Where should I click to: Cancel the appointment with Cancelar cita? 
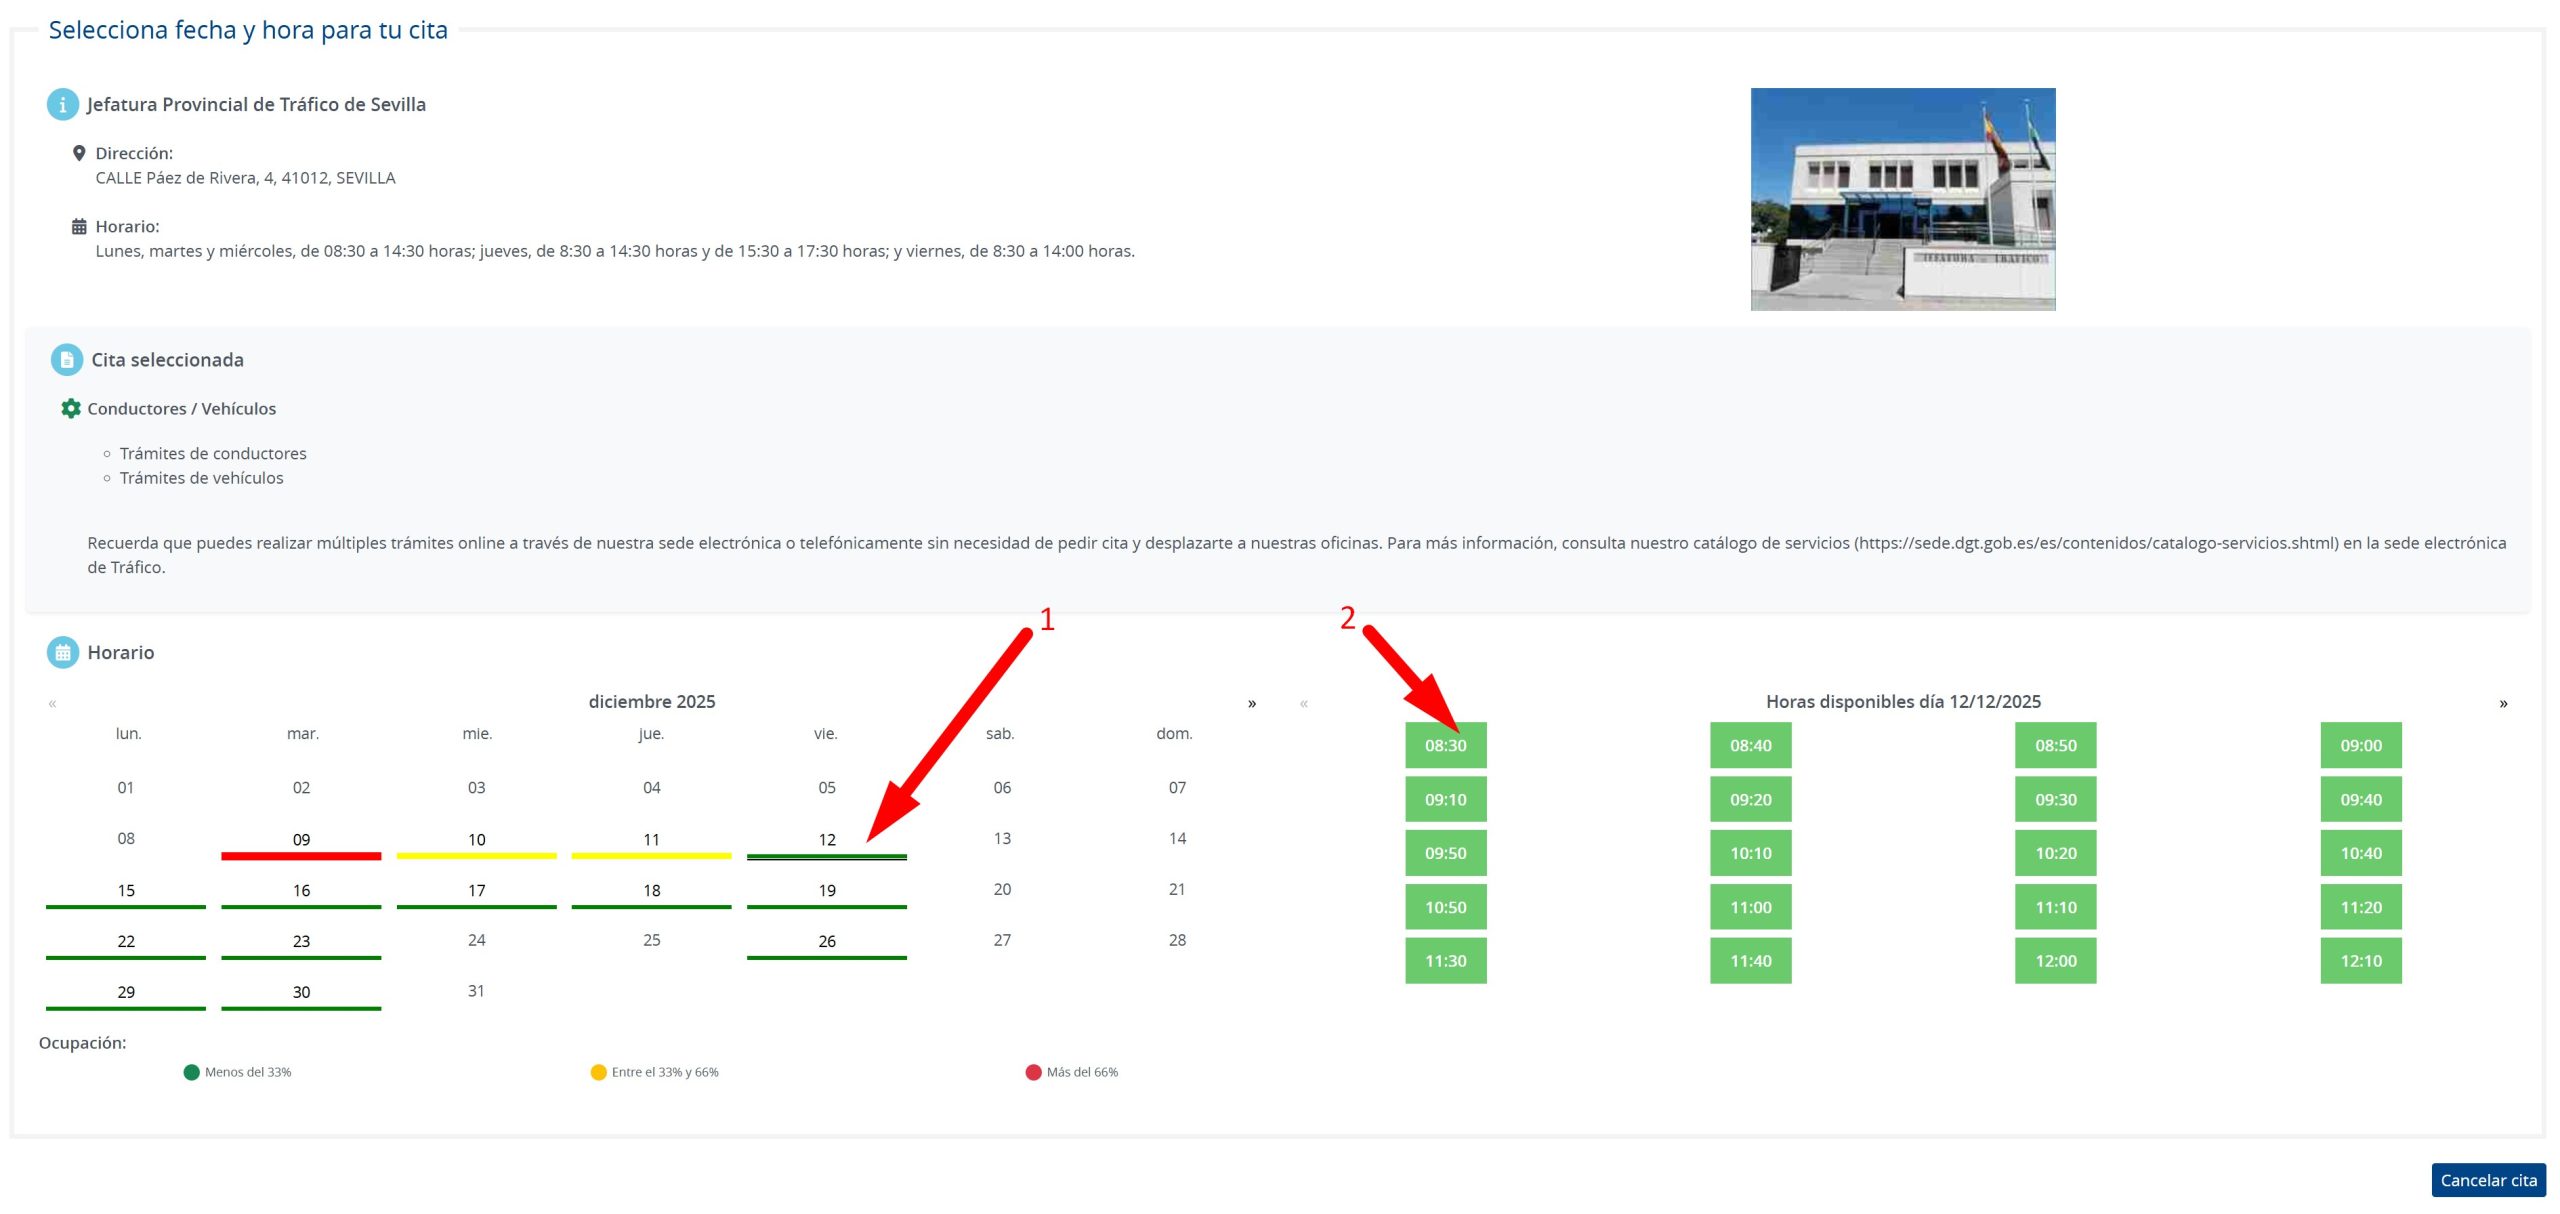tap(2488, 1181)
